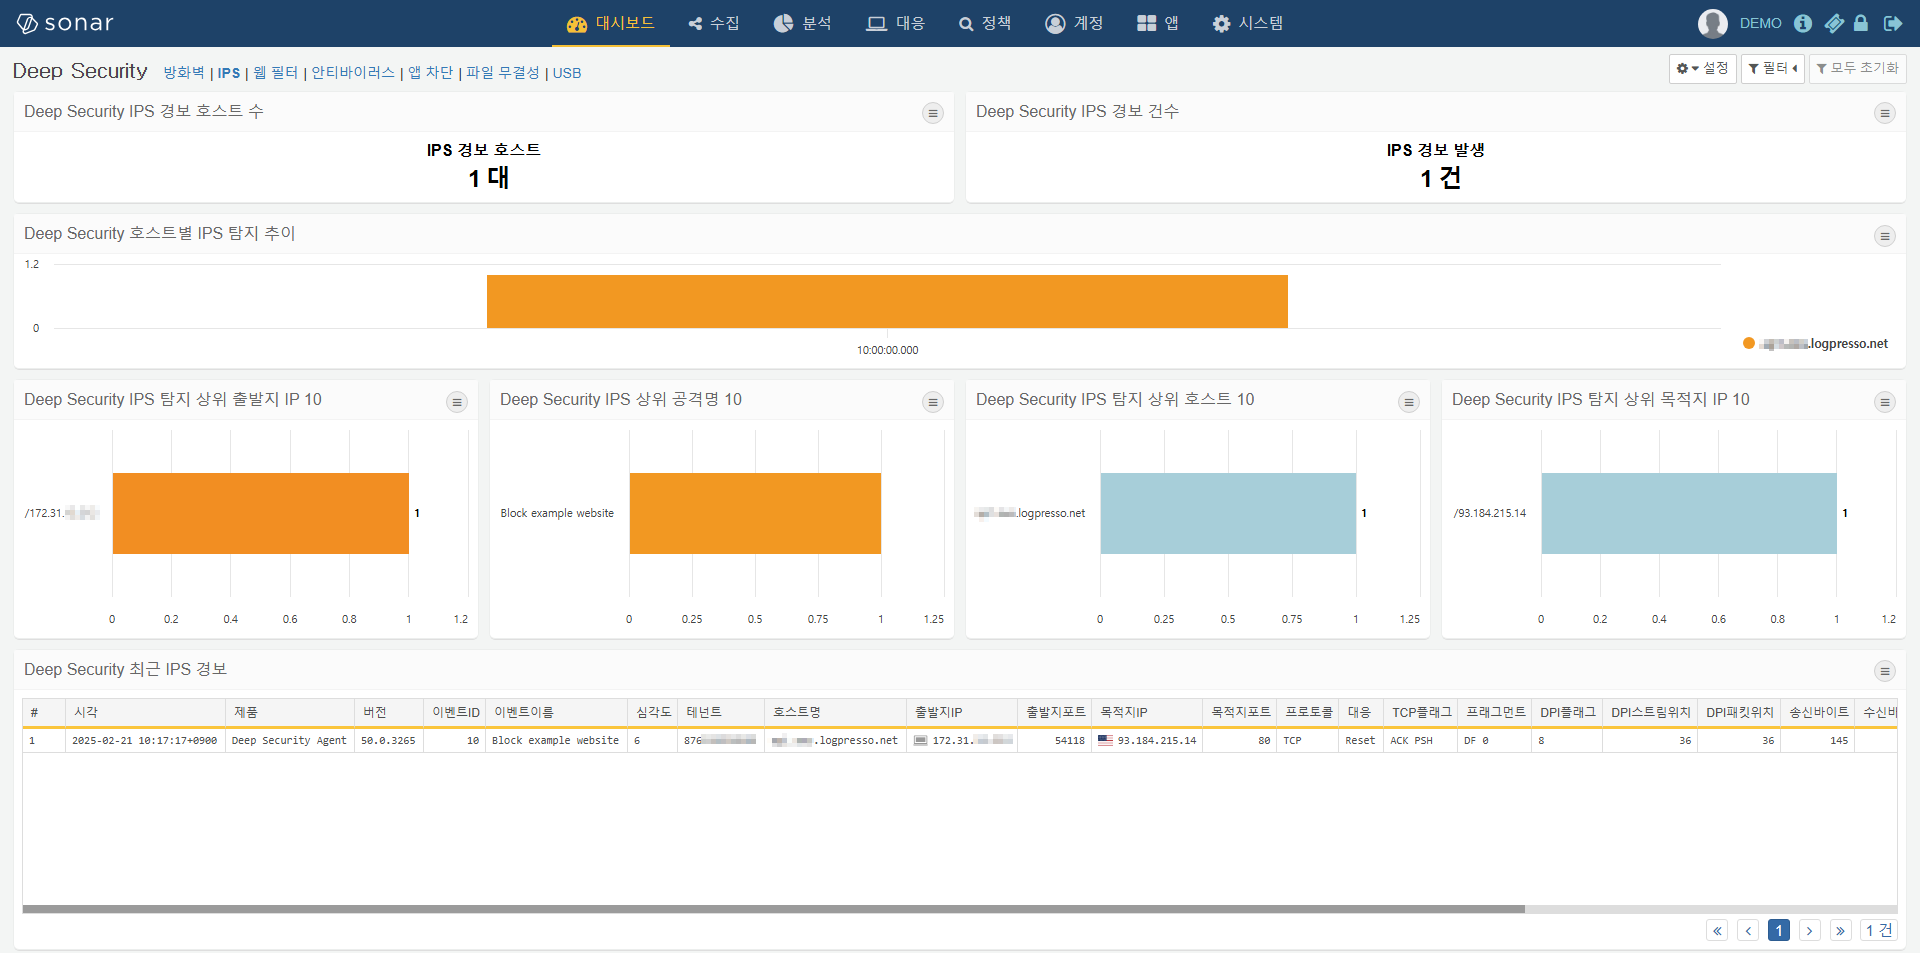Image resolution: width=1920 pixels, height=953 pixels.
Task: Open menu of 최근 IPS 경보 widget
Action: (x=1885, y=671)
